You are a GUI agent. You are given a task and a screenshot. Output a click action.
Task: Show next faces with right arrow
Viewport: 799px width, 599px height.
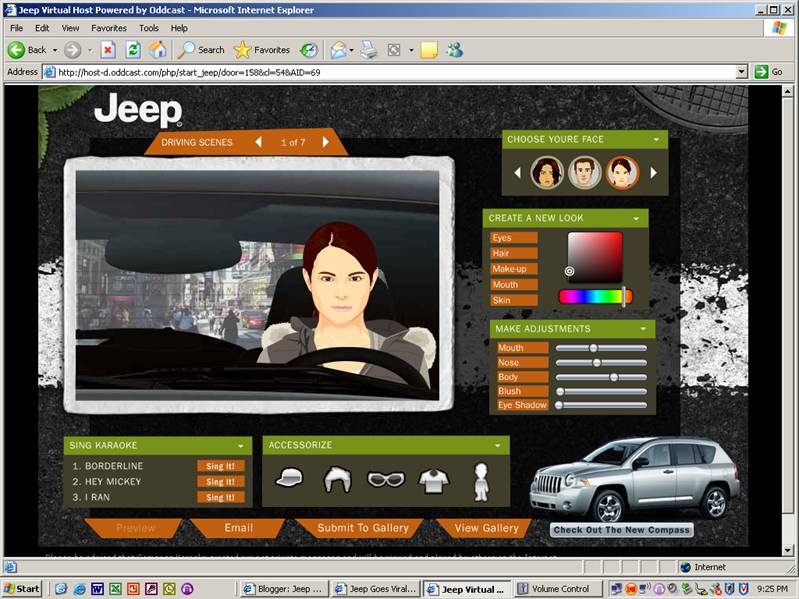(653, 173)
